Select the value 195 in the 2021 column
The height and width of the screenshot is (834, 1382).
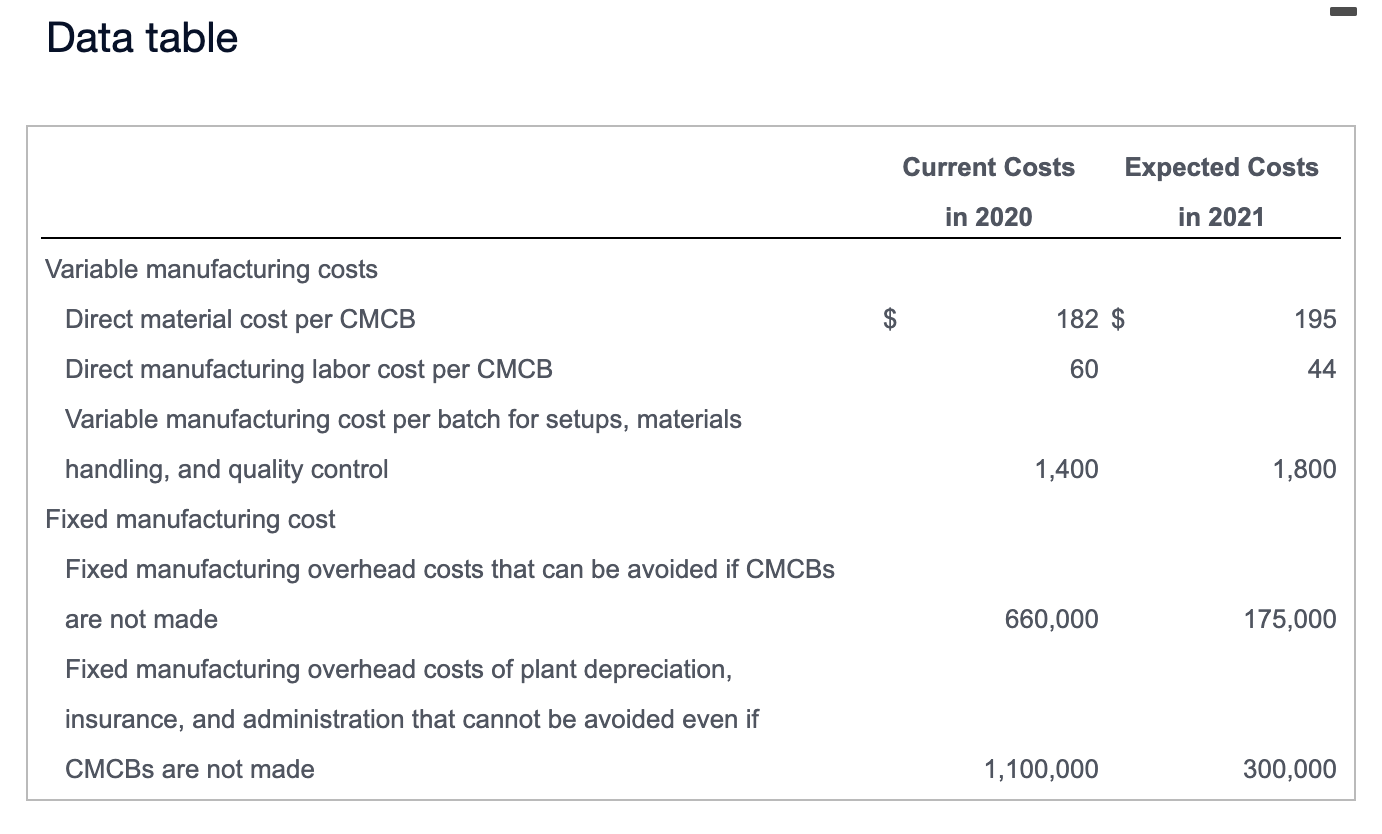(1316, 319)
